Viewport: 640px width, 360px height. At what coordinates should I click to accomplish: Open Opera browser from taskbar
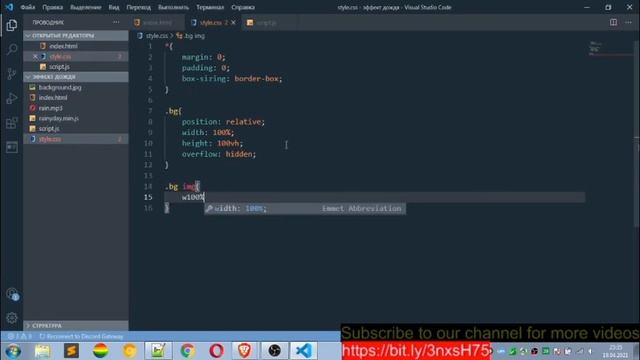pos(216,351)
